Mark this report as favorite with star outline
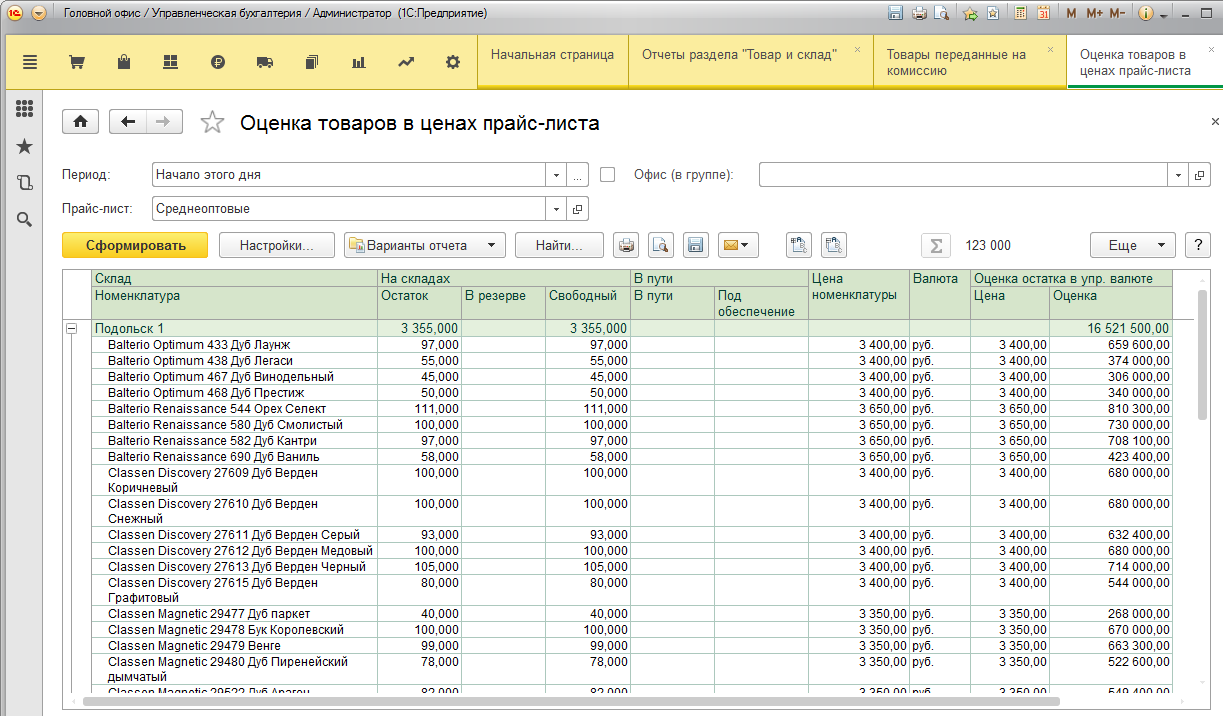This screenshot has width=1223, height=716. pos(212,122)
